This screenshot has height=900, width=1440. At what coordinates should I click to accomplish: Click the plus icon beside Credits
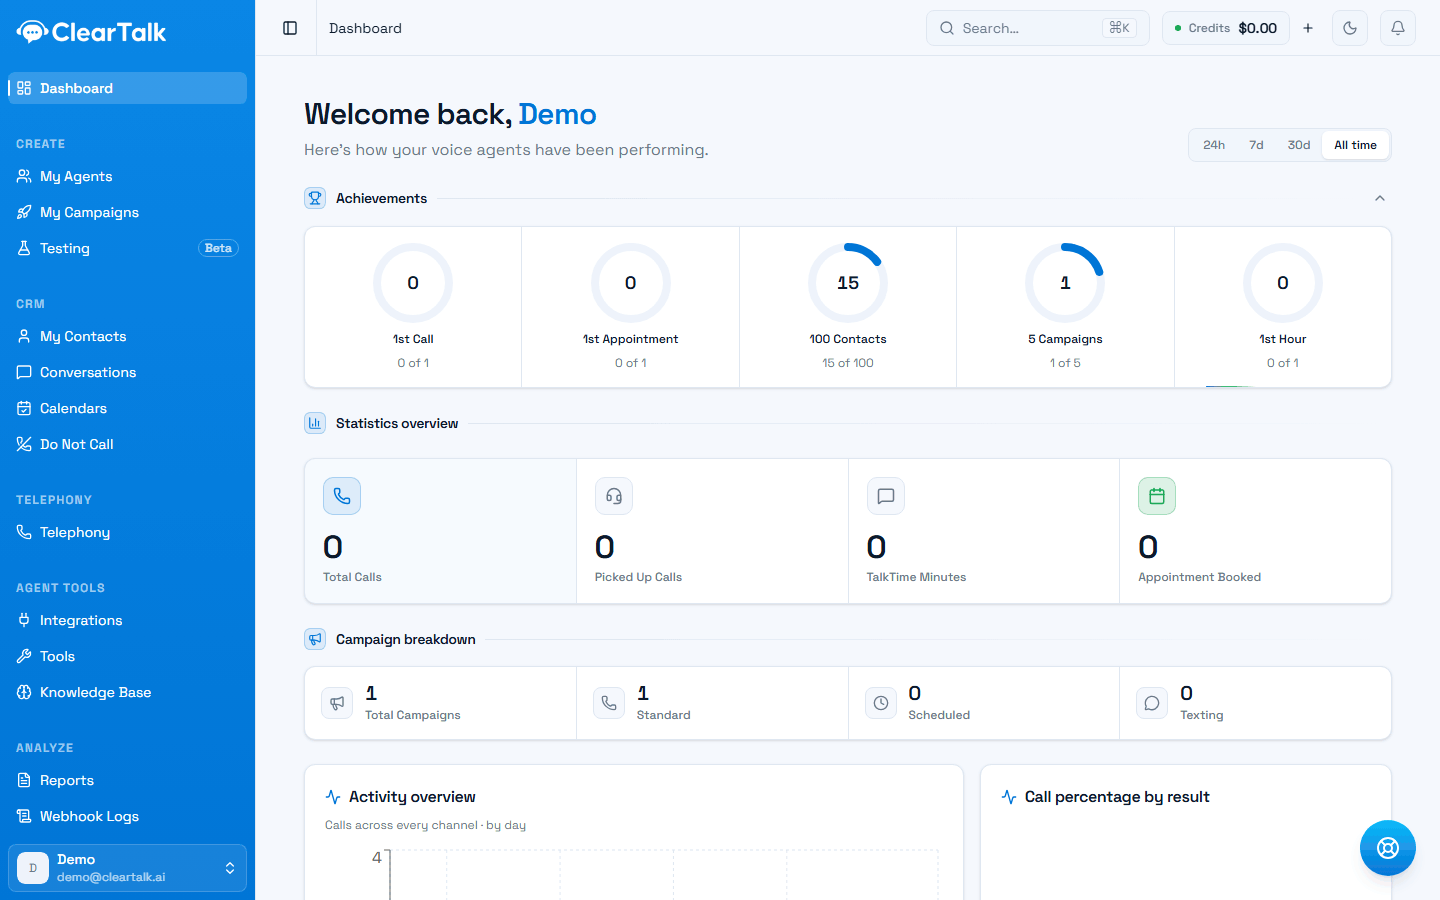point(1308,28)
